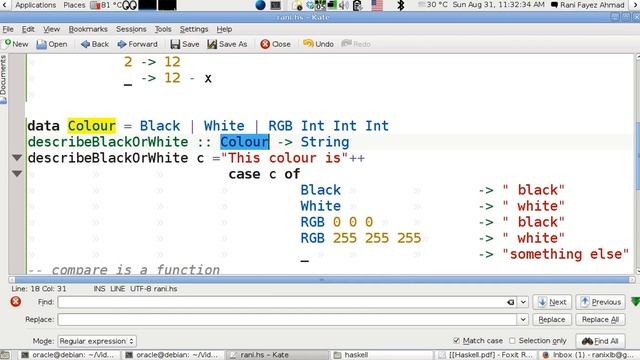Expand the Replace history dropdown arrow
Screen dimensions: 640x360
(x=523, y=319)
